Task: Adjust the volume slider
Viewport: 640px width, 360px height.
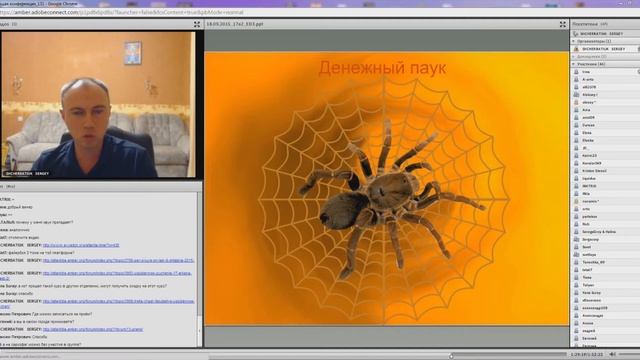Action: 629,354
